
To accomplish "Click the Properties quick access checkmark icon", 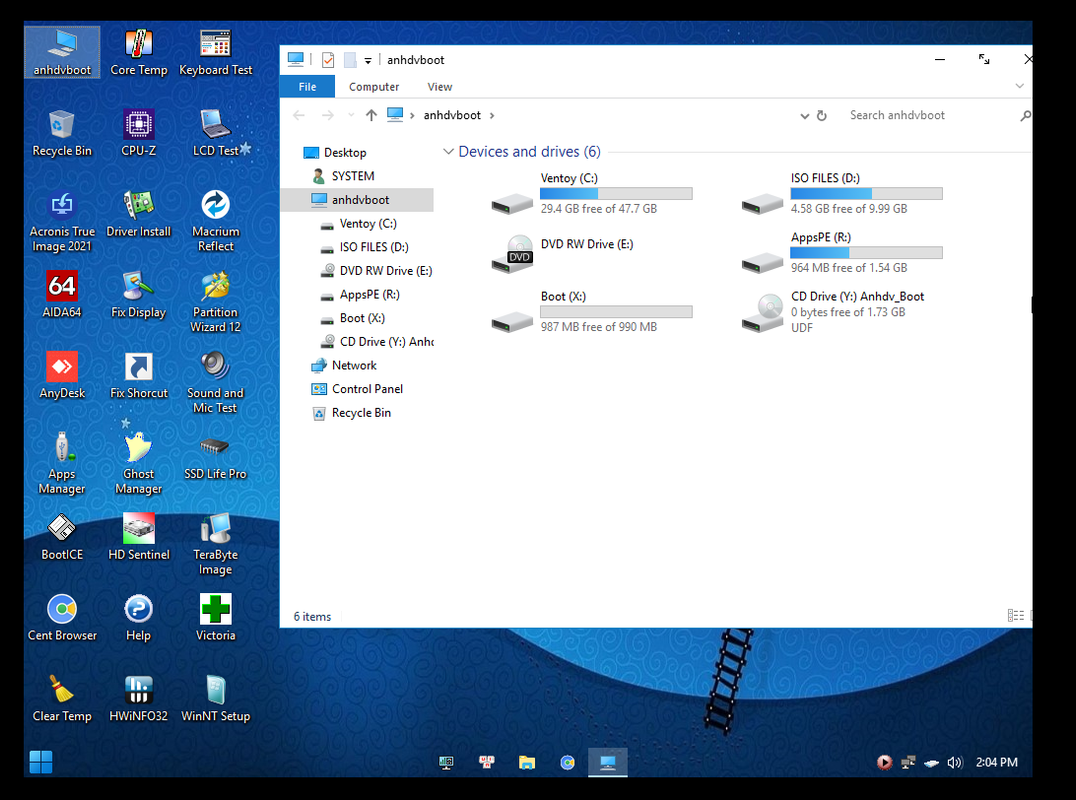I will pos(328,60).
